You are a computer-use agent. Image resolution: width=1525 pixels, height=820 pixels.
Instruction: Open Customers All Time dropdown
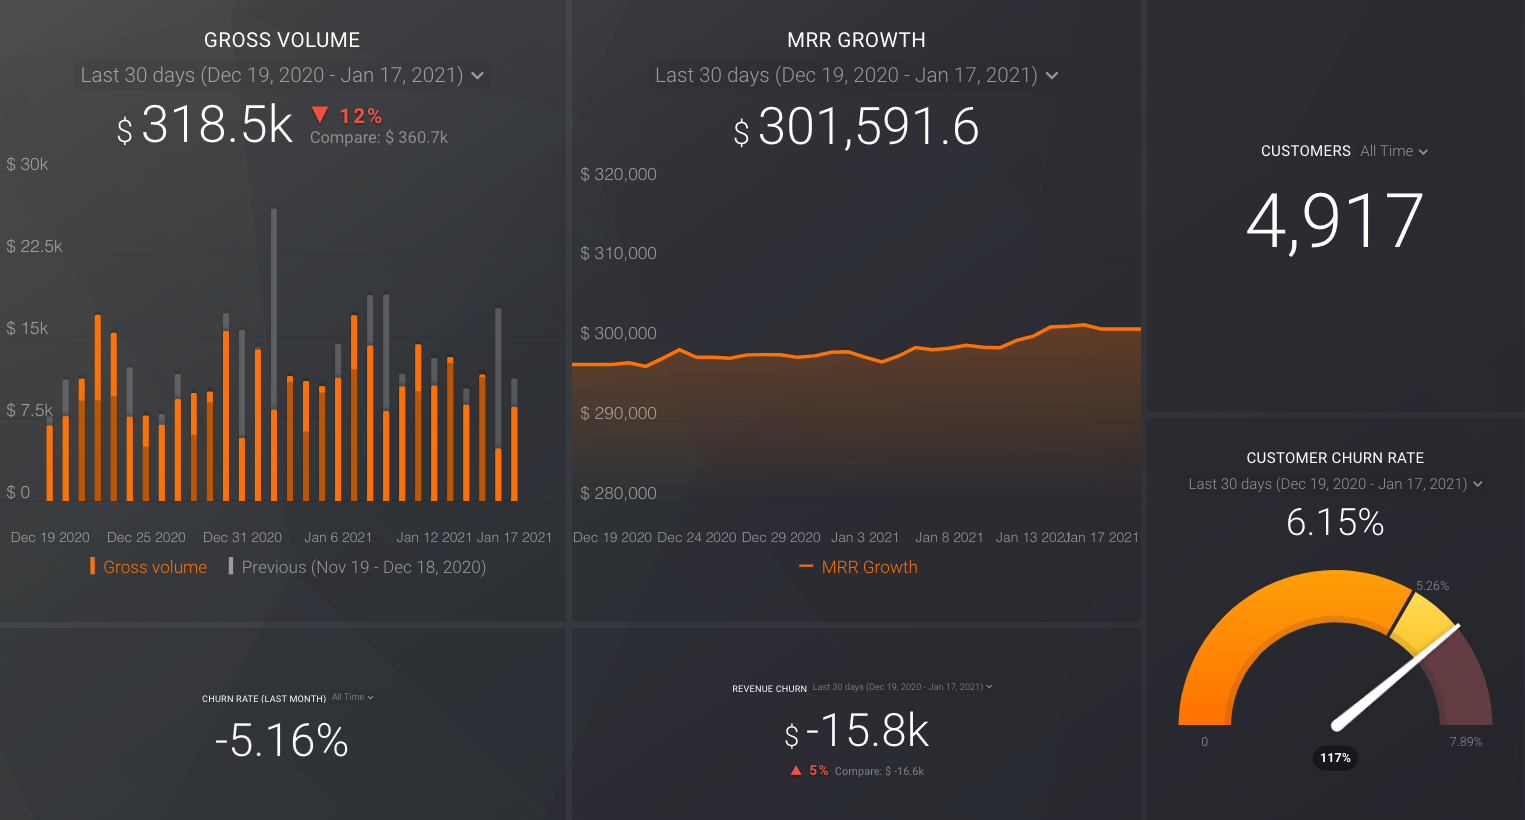click(x=1394, y=151)
